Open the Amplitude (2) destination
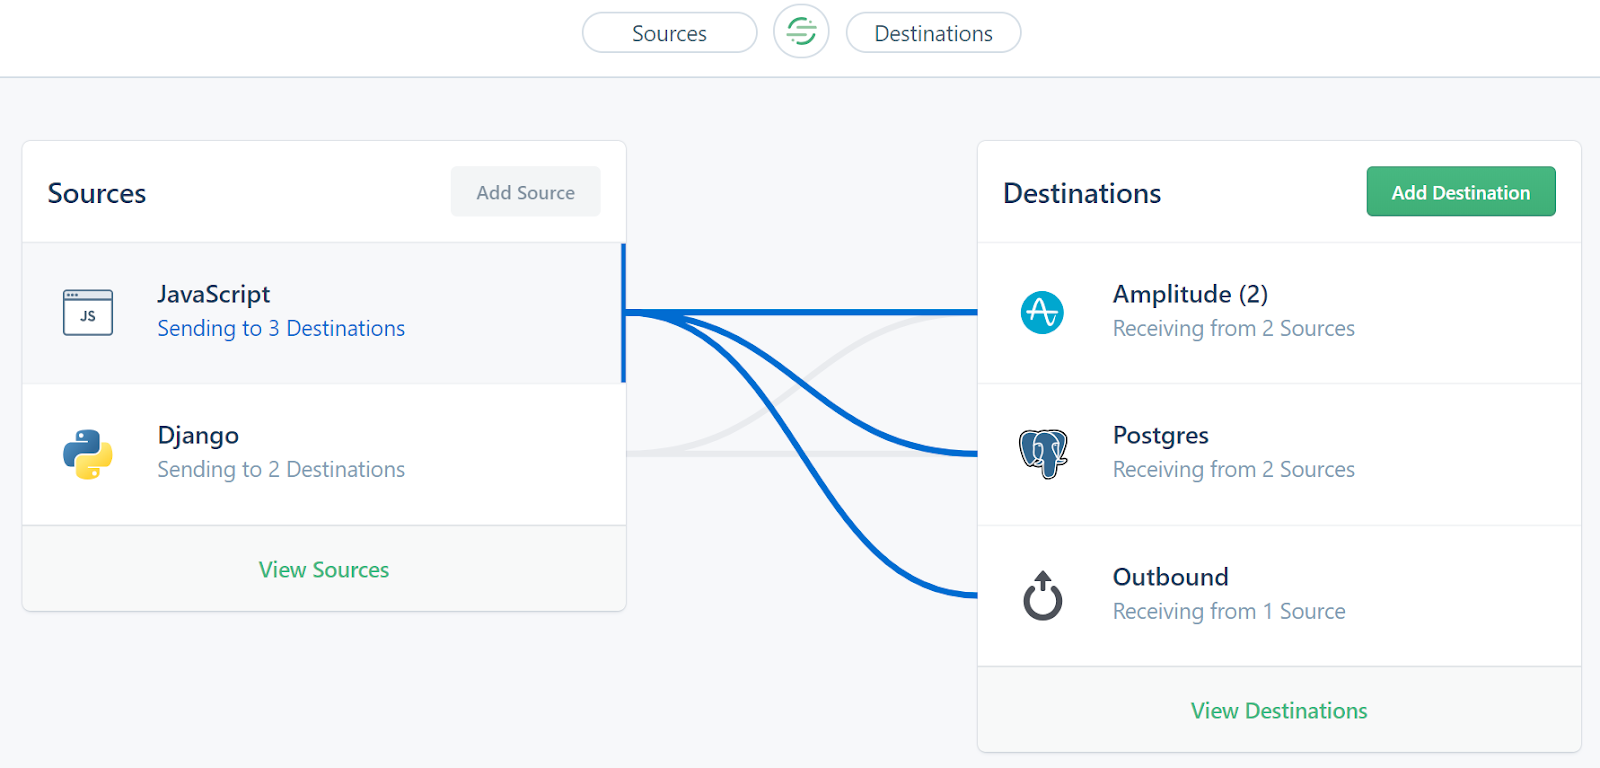This screenshot has width=1600, height=768. click(x=1190, y=294)
